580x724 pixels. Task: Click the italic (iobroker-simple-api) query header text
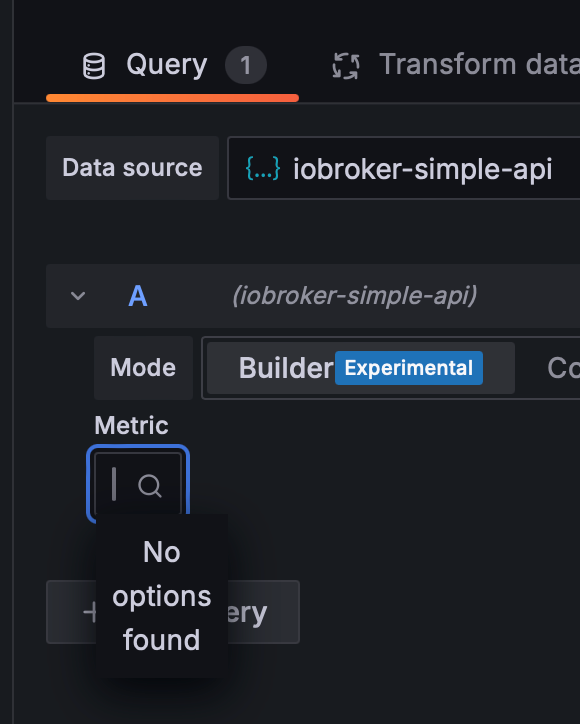coord(355,296)
